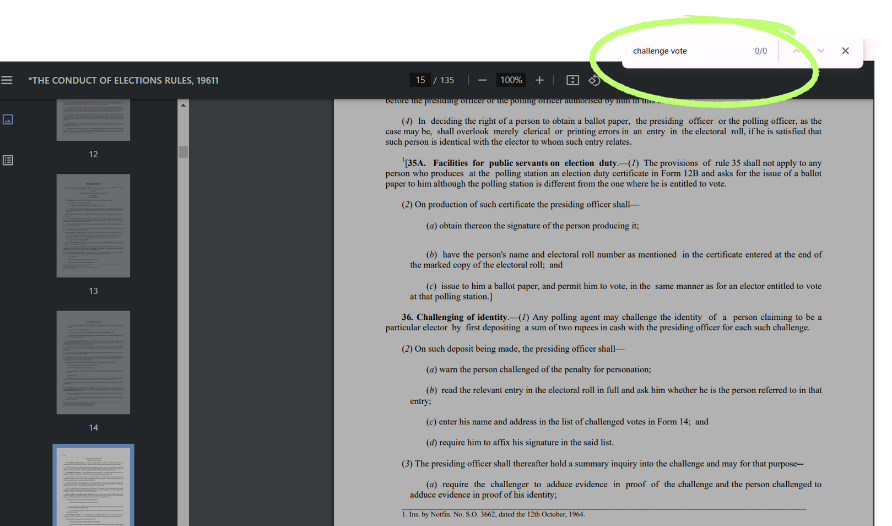Select page 14 thumbnail

93,361
